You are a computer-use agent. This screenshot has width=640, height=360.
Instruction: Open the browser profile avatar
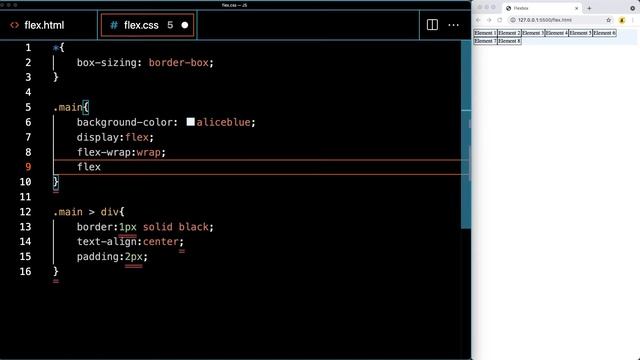[622, 20]
